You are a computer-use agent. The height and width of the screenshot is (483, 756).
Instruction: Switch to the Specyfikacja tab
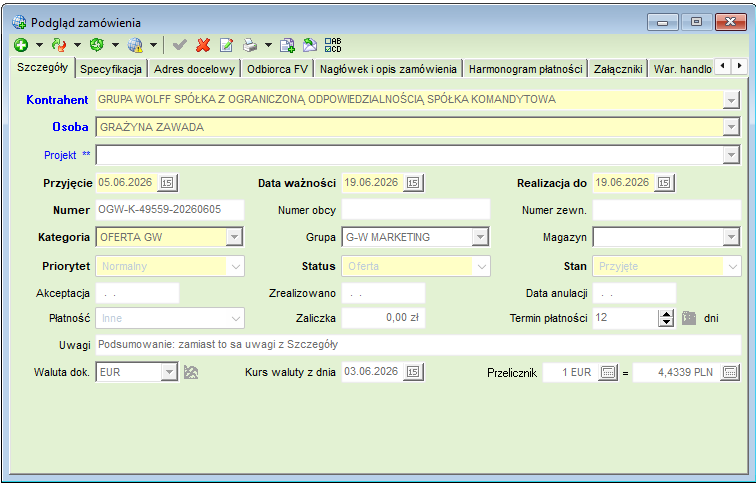(x=111, y=69)
